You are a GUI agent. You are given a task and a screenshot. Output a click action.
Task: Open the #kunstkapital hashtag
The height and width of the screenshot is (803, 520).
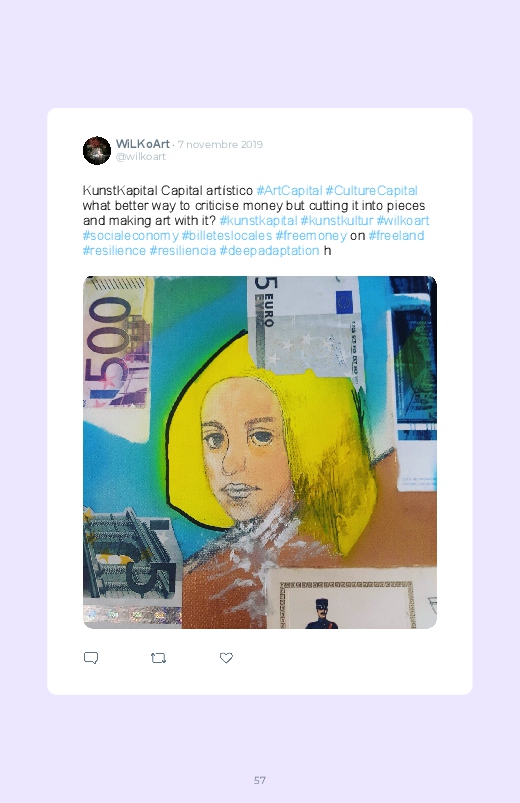point(258,221)
